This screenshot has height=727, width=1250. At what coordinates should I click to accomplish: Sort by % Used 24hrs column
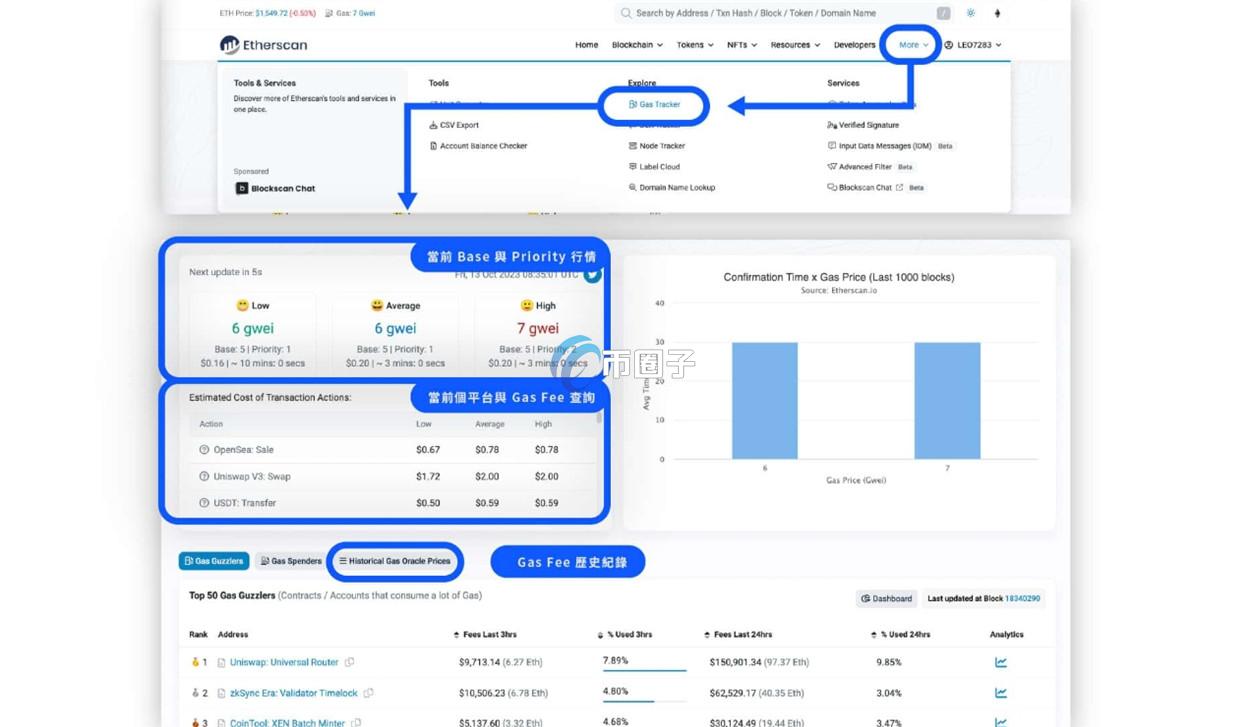click(904, 634)
